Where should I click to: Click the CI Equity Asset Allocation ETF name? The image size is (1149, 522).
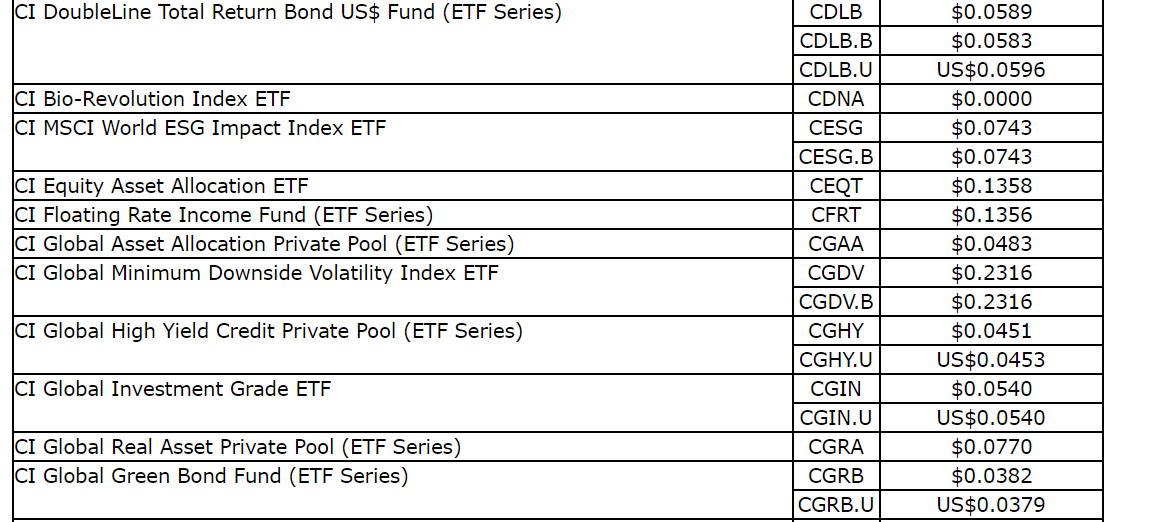pos(161,186)
